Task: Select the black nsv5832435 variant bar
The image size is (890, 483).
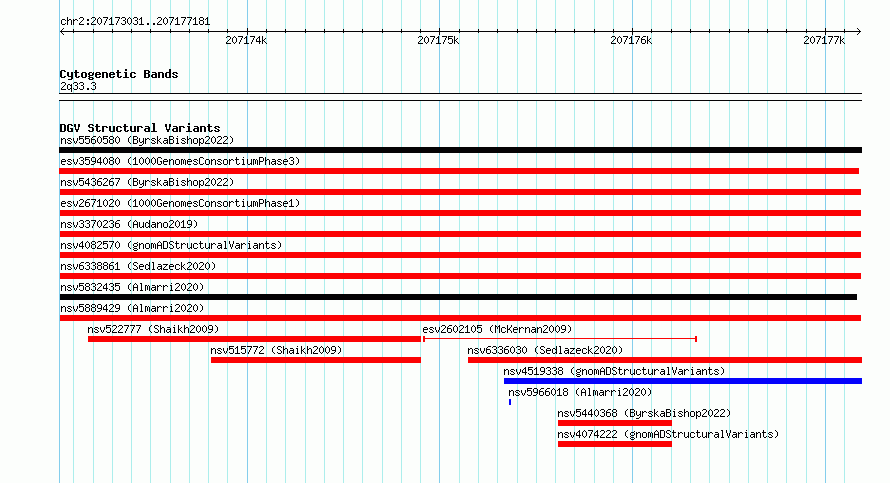Action: tap(458, 297)
